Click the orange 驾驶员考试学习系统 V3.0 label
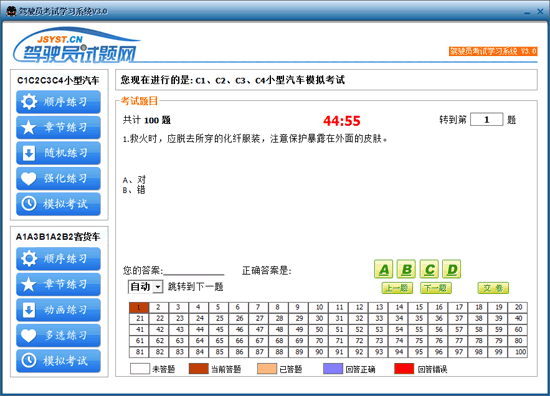550x396 pixels. pos(493,51)
